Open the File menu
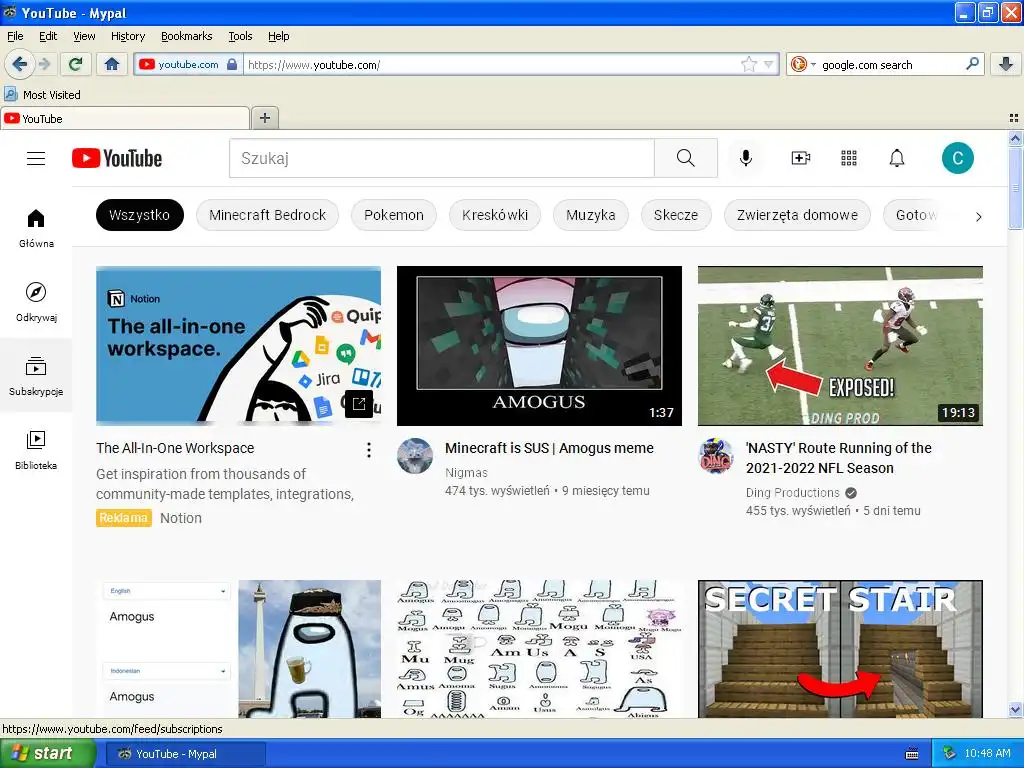1024x768 pixels. tap(15, 36)
